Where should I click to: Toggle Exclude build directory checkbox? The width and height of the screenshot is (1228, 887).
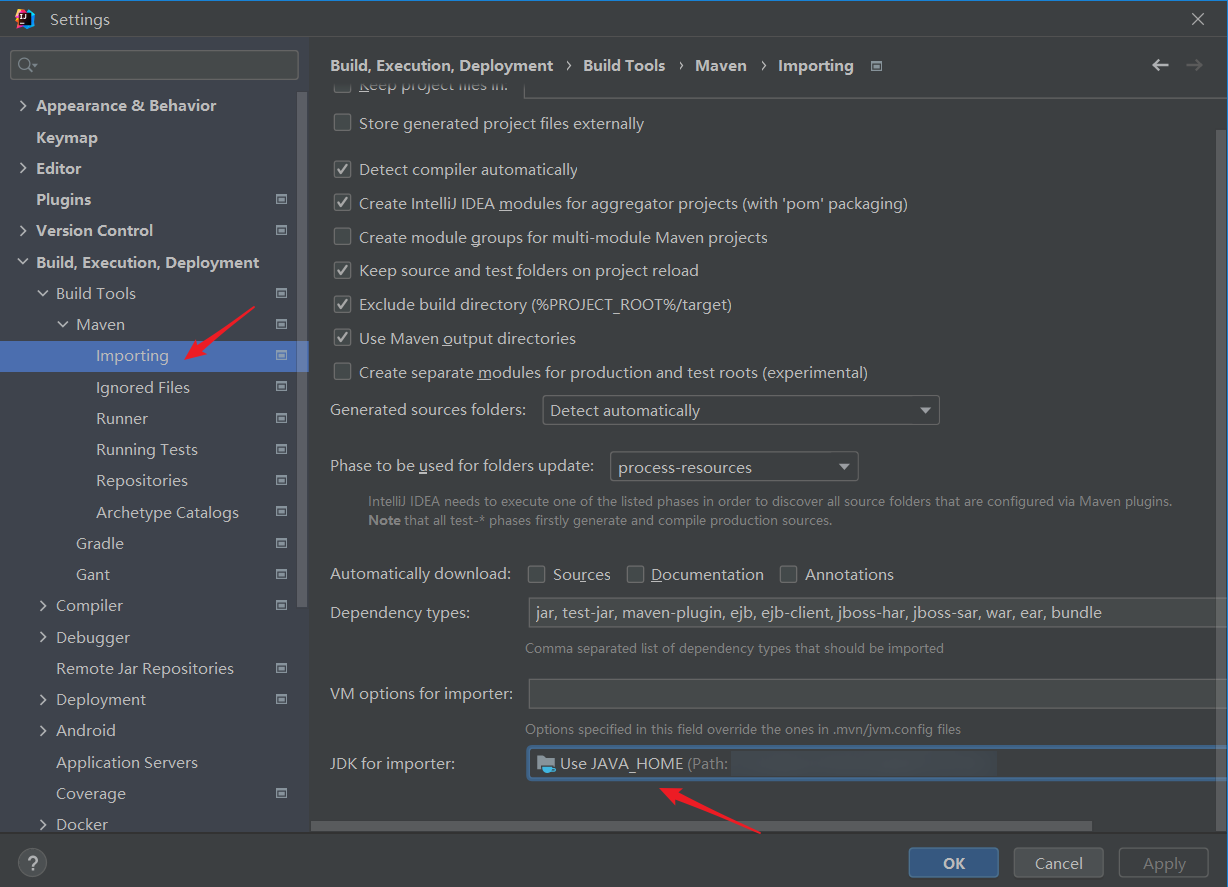(342, 304)
